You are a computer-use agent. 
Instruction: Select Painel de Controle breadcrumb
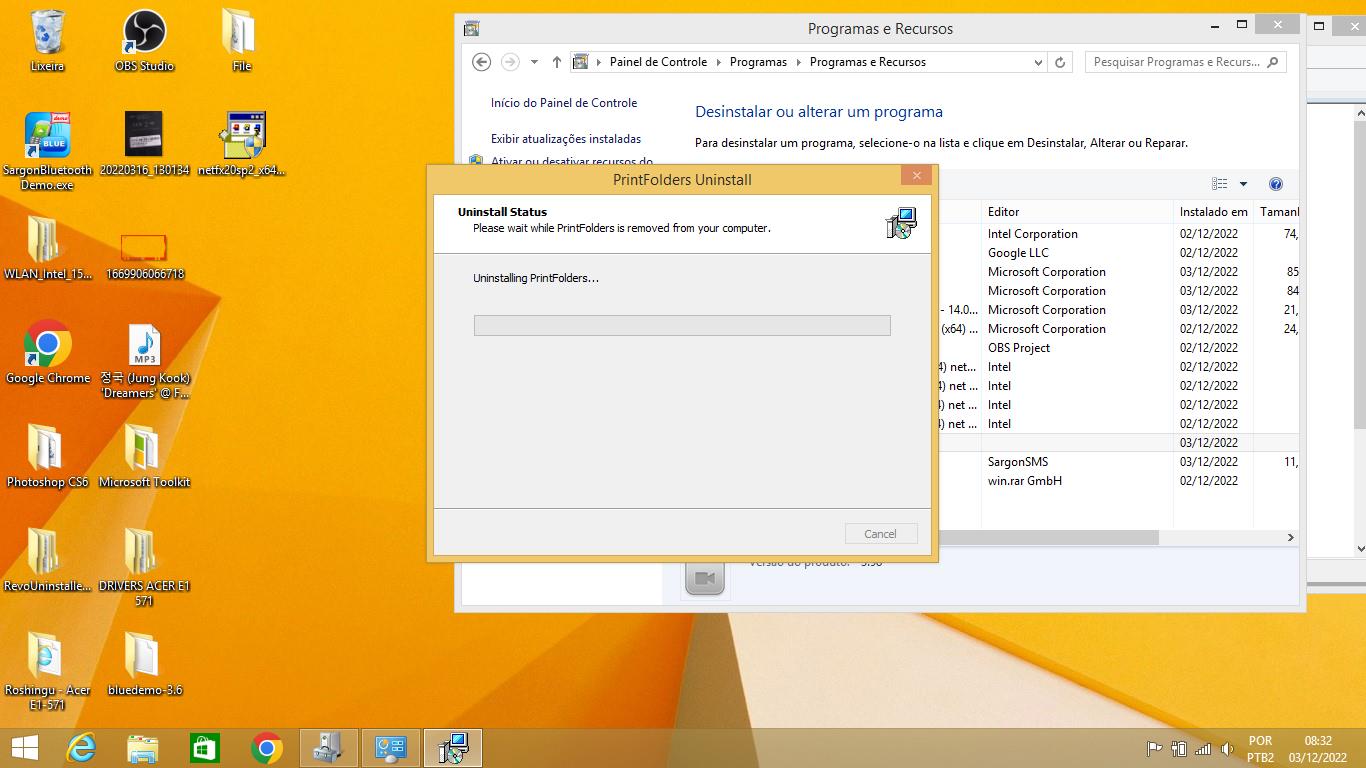[658, 62]
